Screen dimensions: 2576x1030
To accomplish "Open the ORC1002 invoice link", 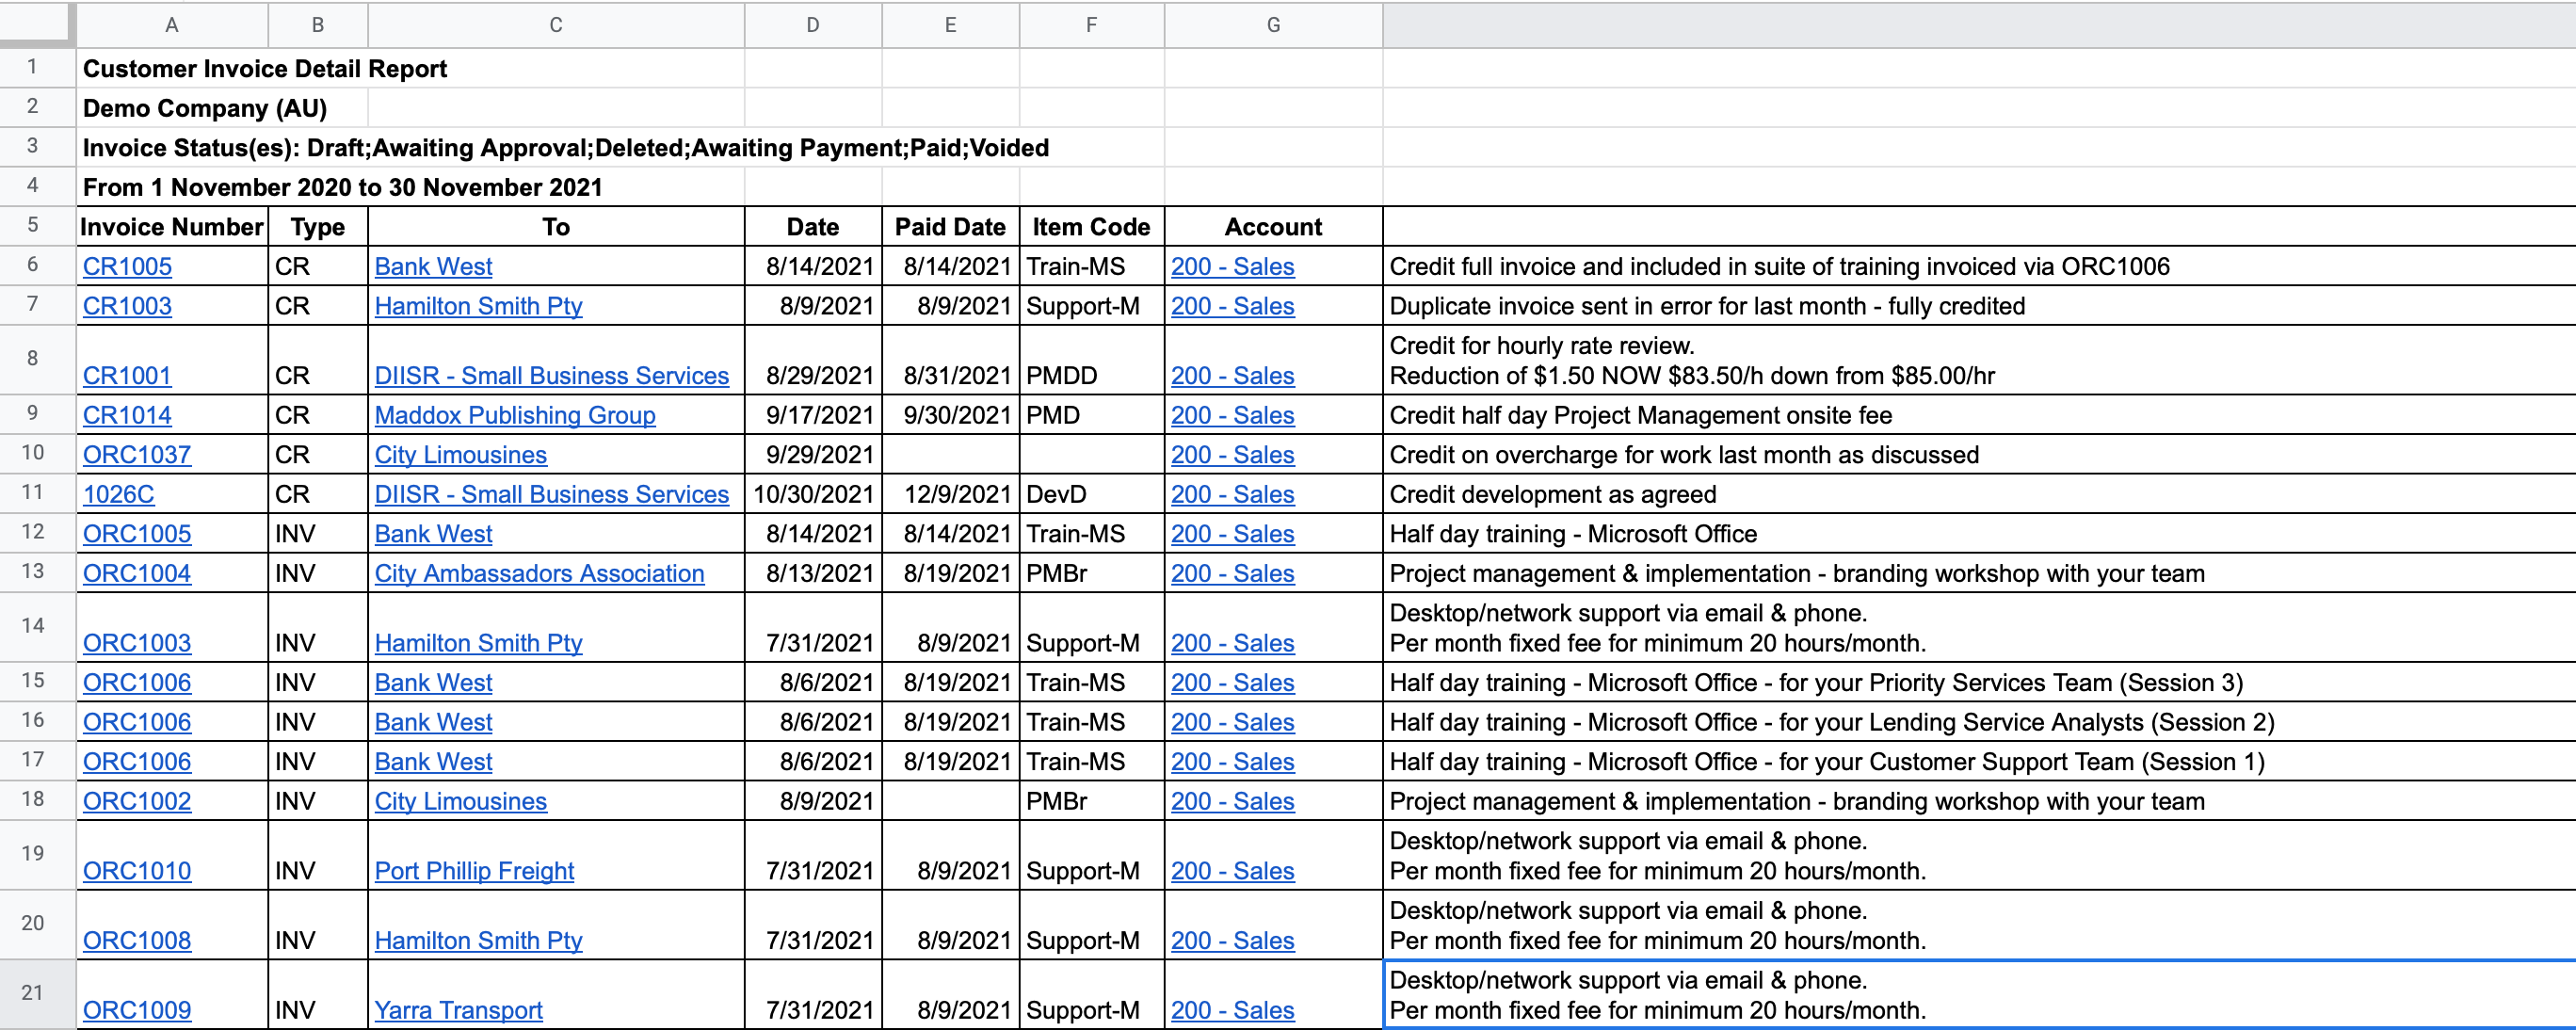I will coord(137,801).
